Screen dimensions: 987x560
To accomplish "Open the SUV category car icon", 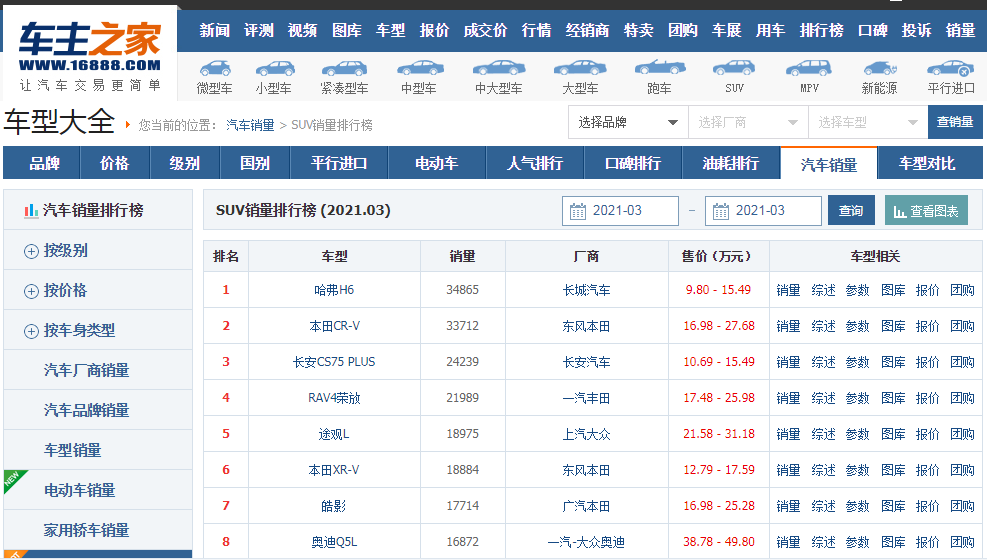I will point(734,67).
